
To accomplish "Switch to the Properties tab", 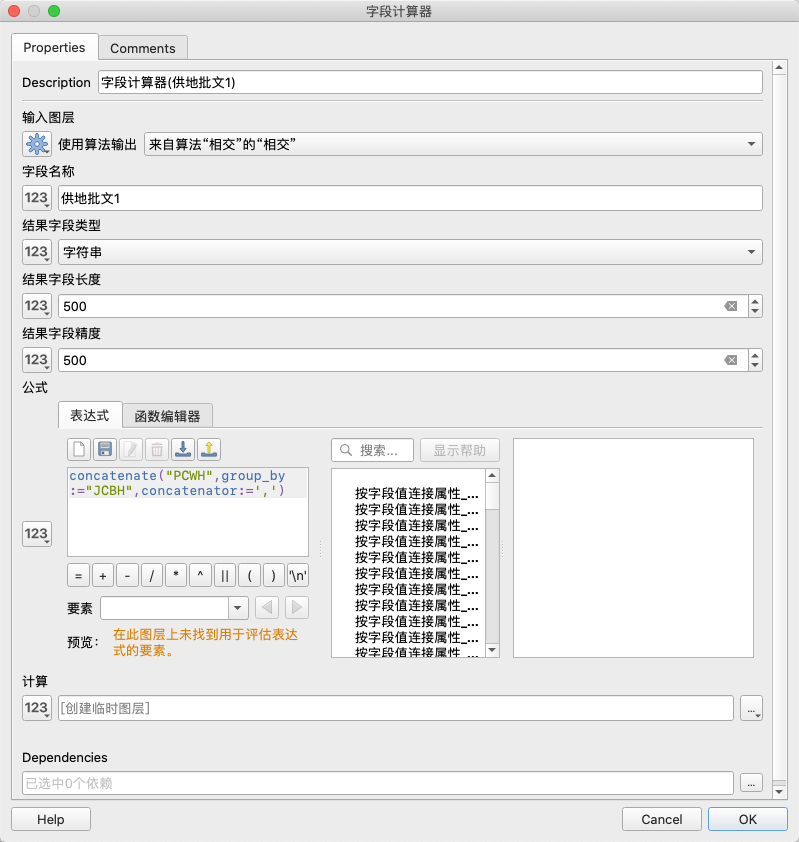I will [x=54, y=47].
